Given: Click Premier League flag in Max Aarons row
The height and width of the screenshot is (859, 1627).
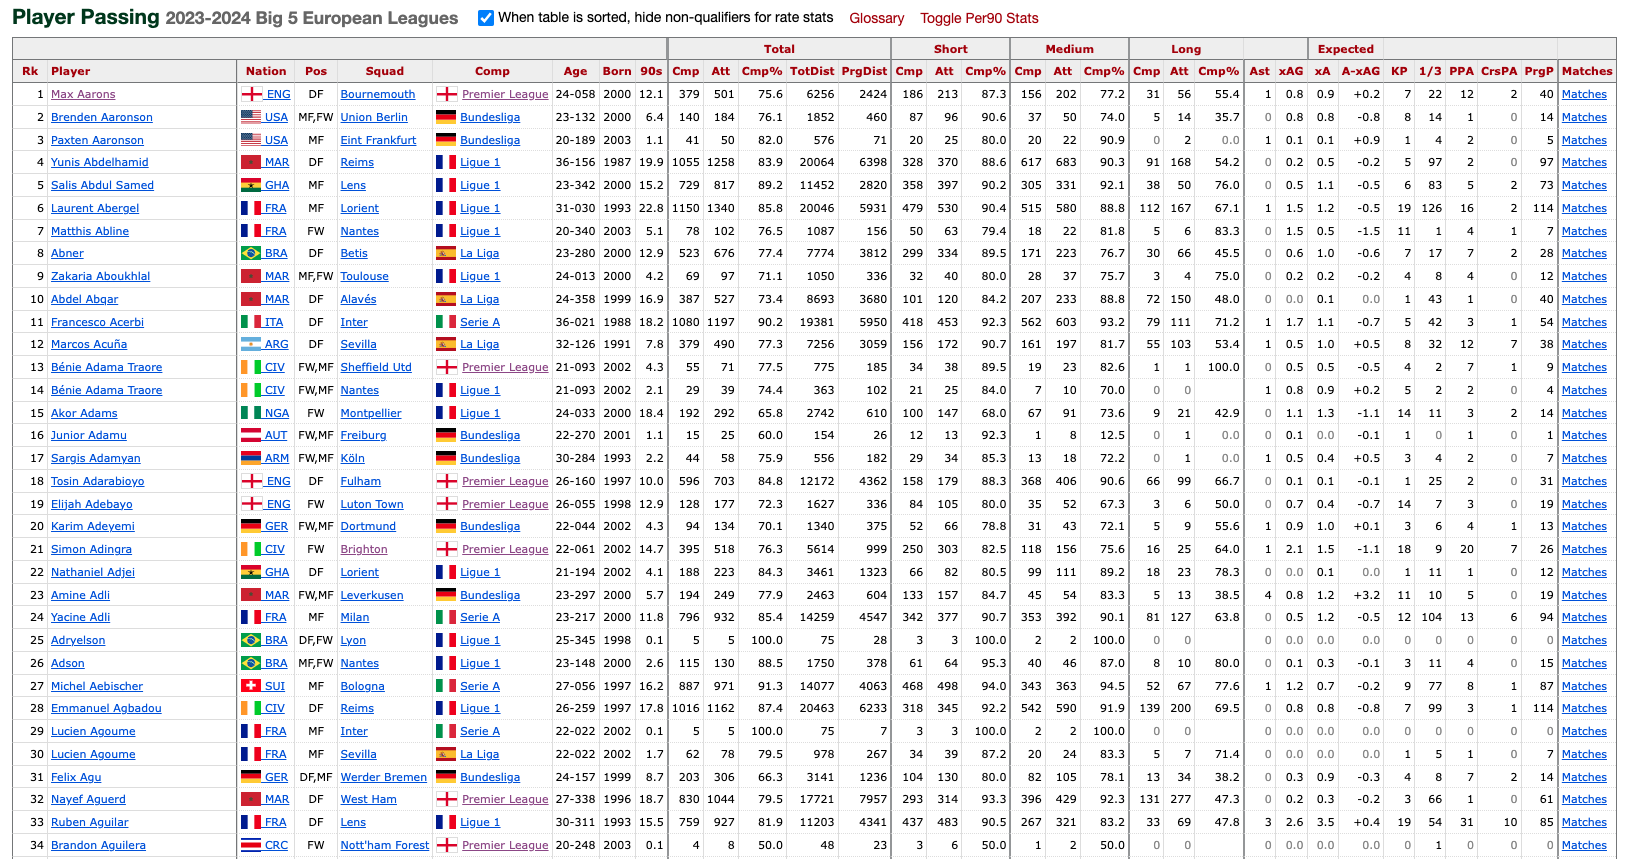Looking at the screenshot, I should 446,94.
